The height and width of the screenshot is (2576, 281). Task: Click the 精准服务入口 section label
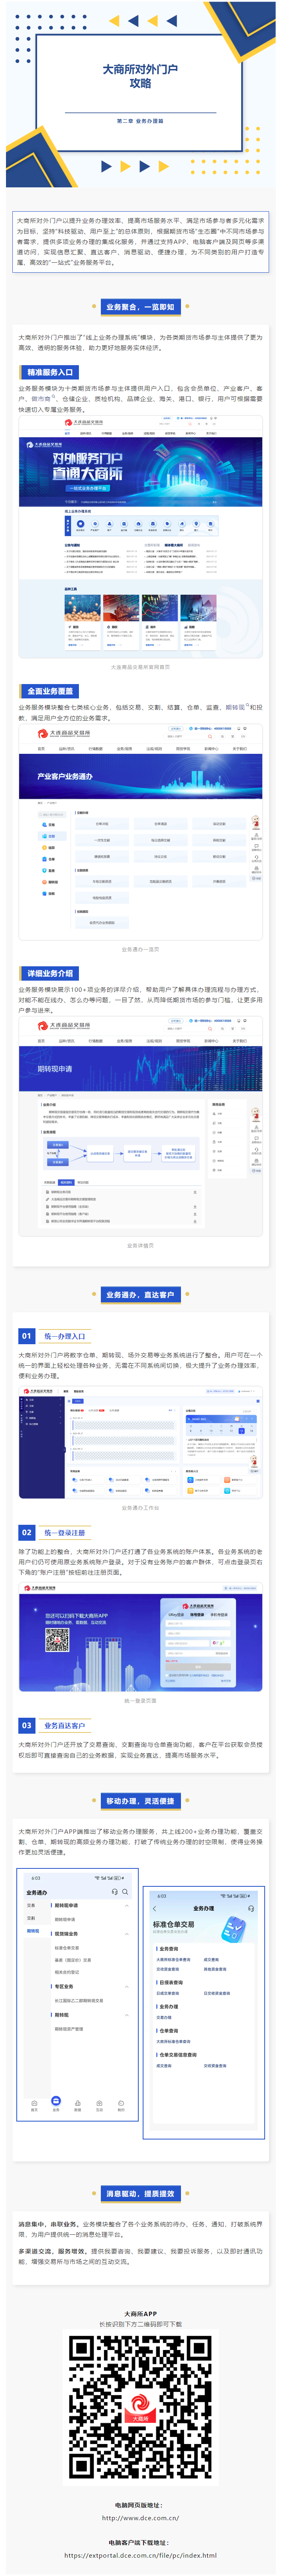49,372
